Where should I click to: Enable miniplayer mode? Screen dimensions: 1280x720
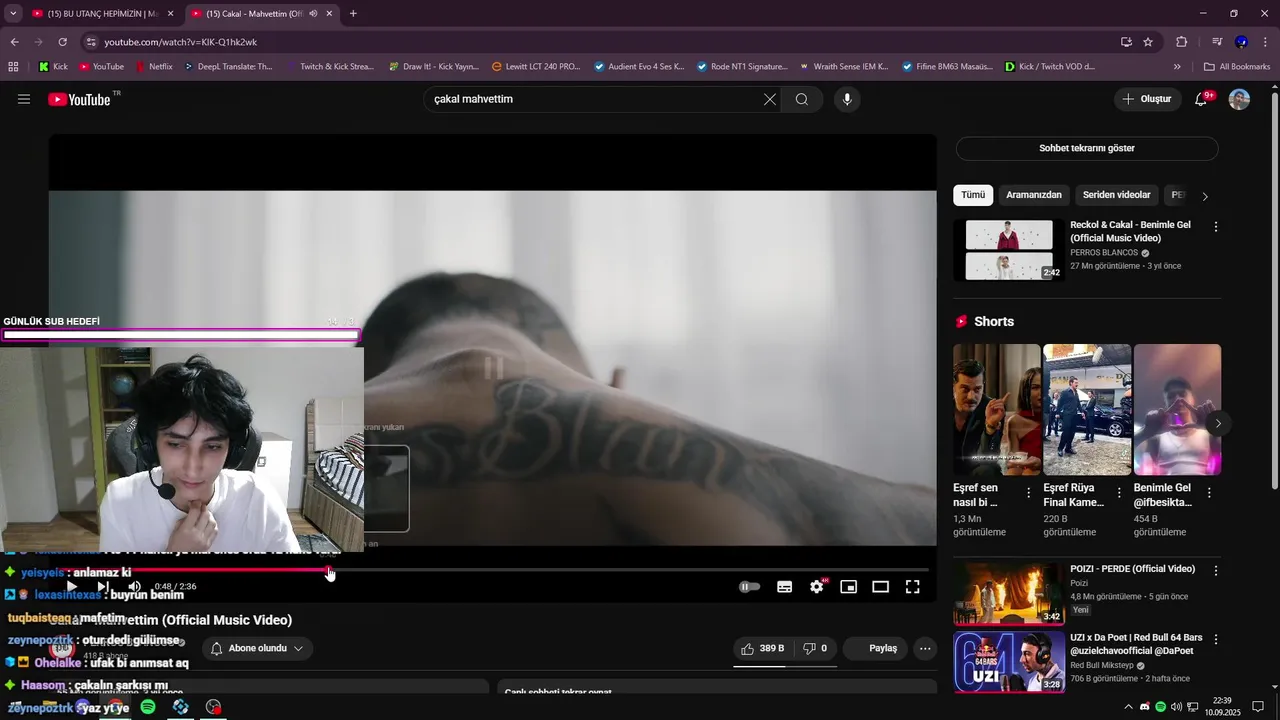pyautogui.click(x=849, y=587)
